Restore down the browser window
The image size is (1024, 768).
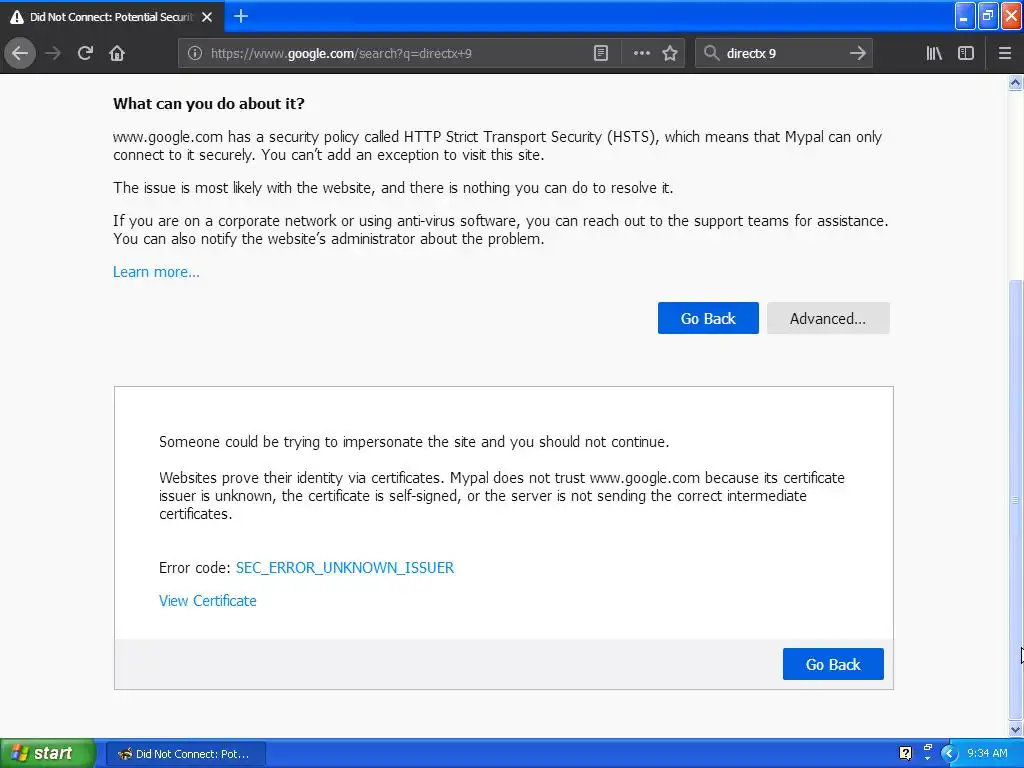[x=988, y=16]
